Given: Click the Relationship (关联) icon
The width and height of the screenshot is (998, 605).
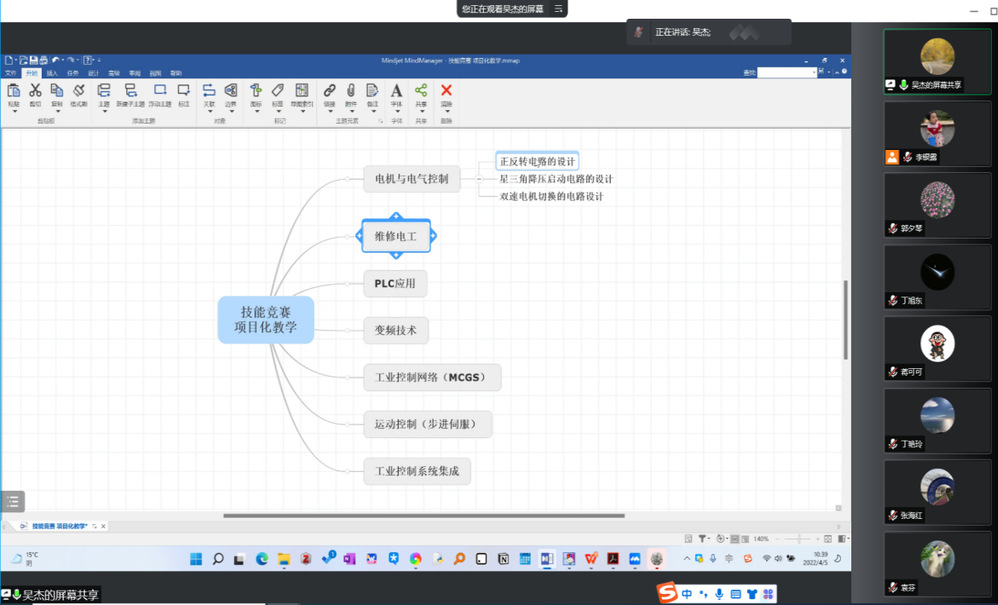Looking at the screenshot, I should (209, 91).
